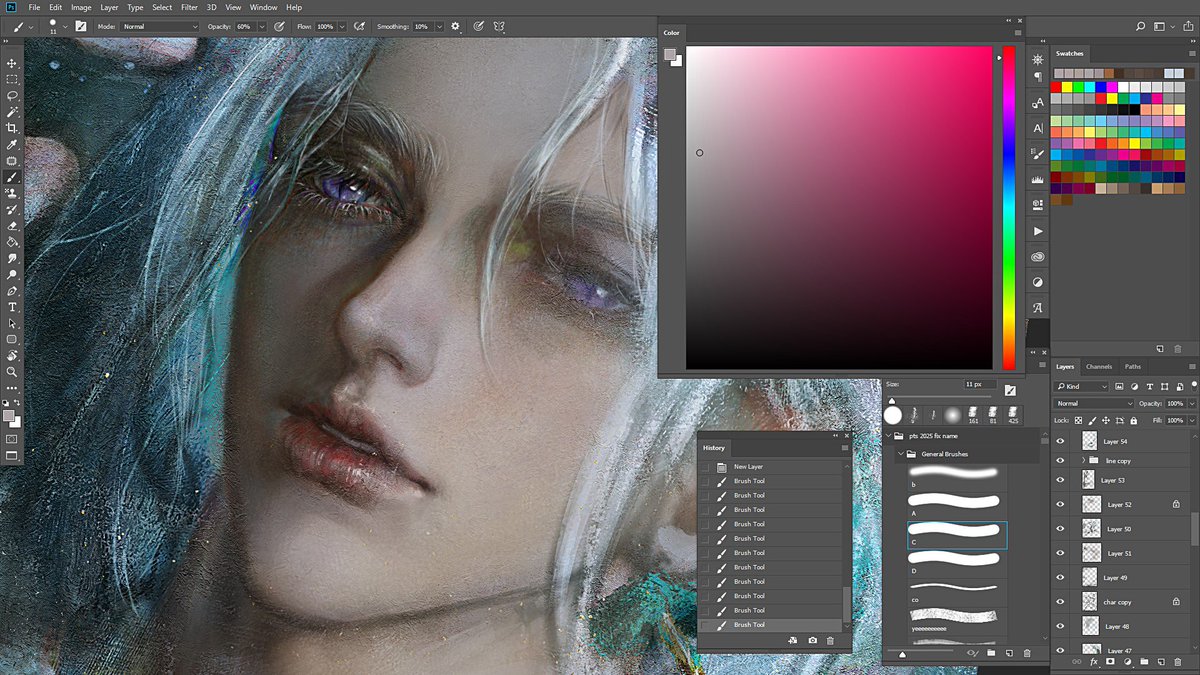Image resolution: width=1200 pixels, height=675 pixels.
Task: Select the Eyedropper tool
Action: pyautogui.click(x=12, y=145)
